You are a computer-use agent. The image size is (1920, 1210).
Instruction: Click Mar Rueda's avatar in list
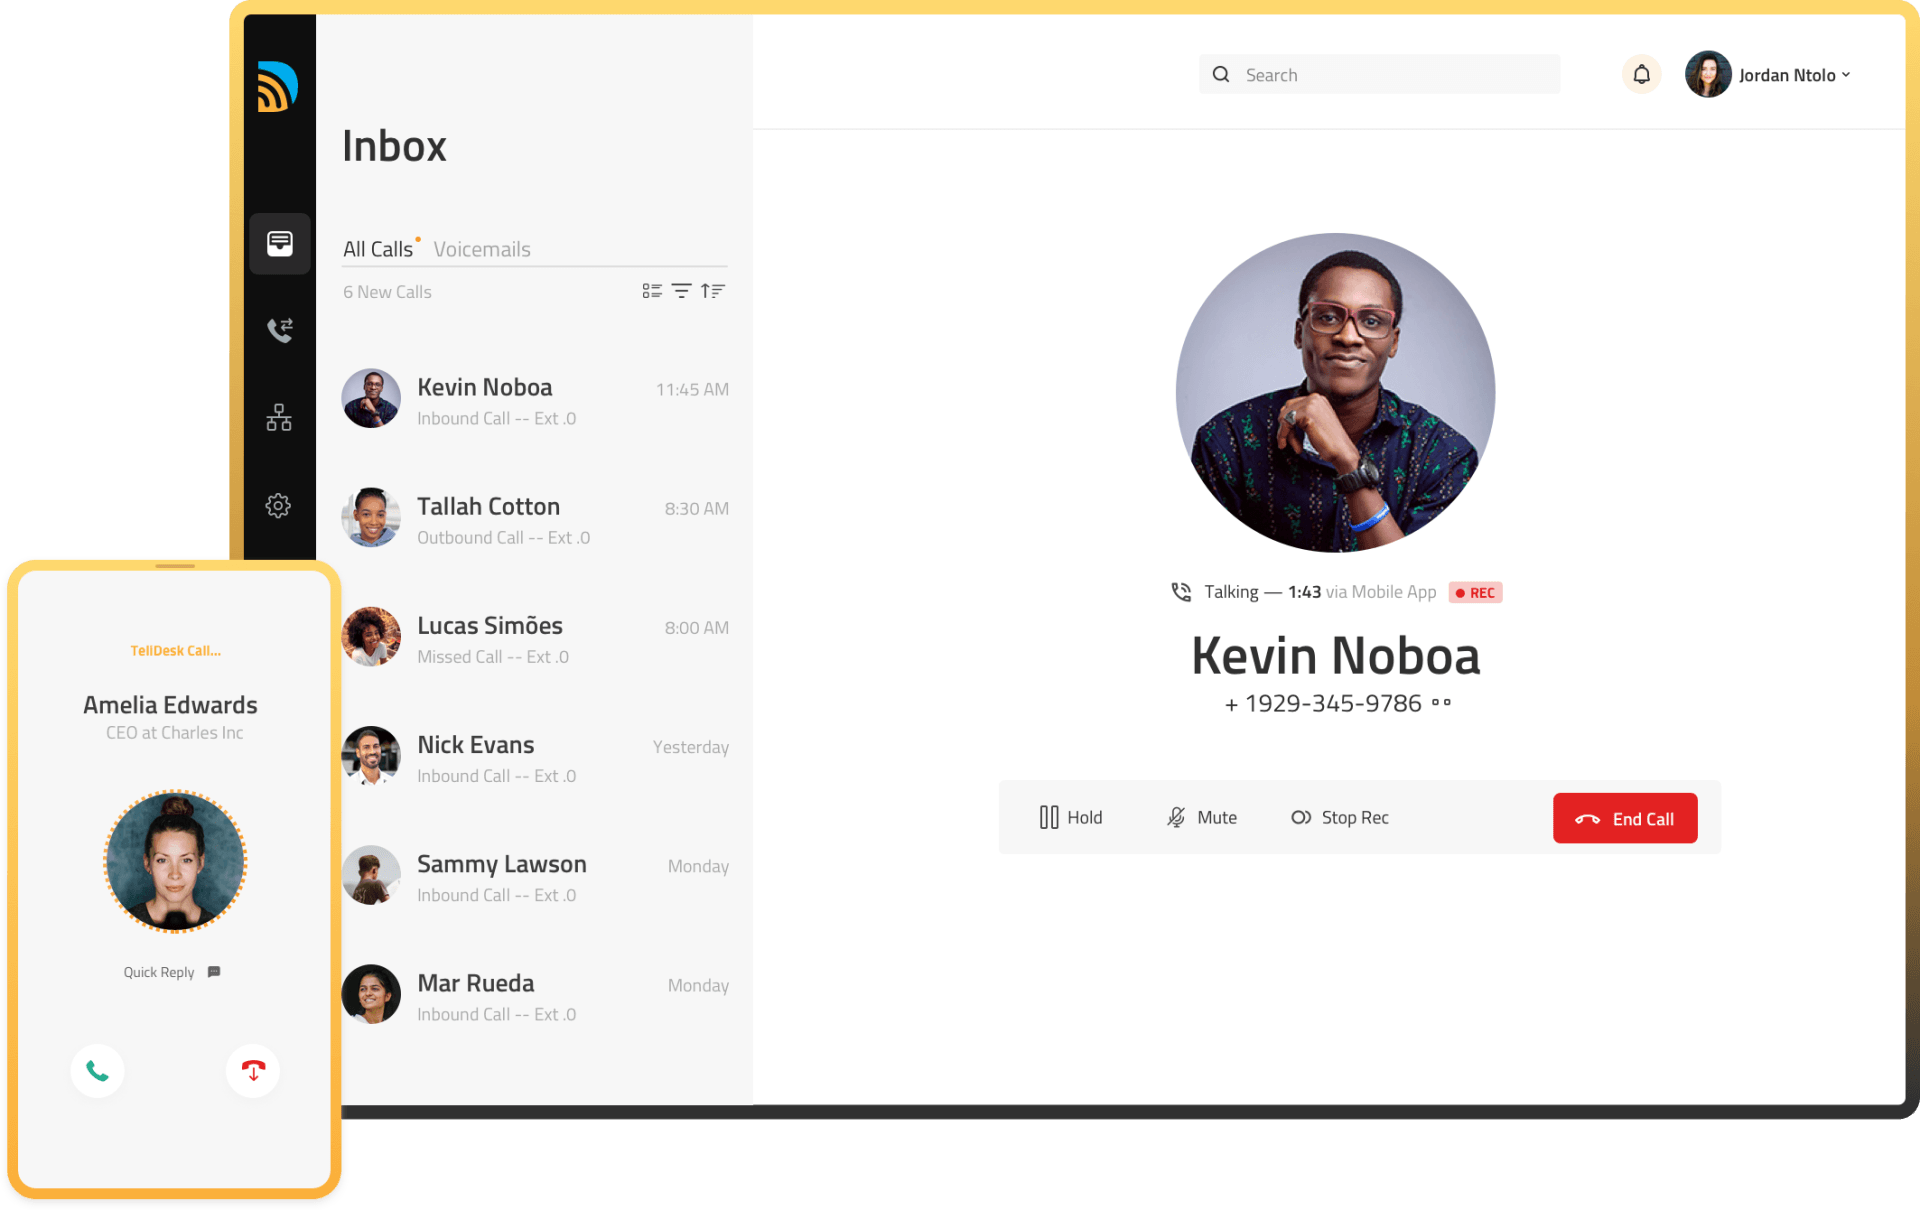click(x=371, y=994)
